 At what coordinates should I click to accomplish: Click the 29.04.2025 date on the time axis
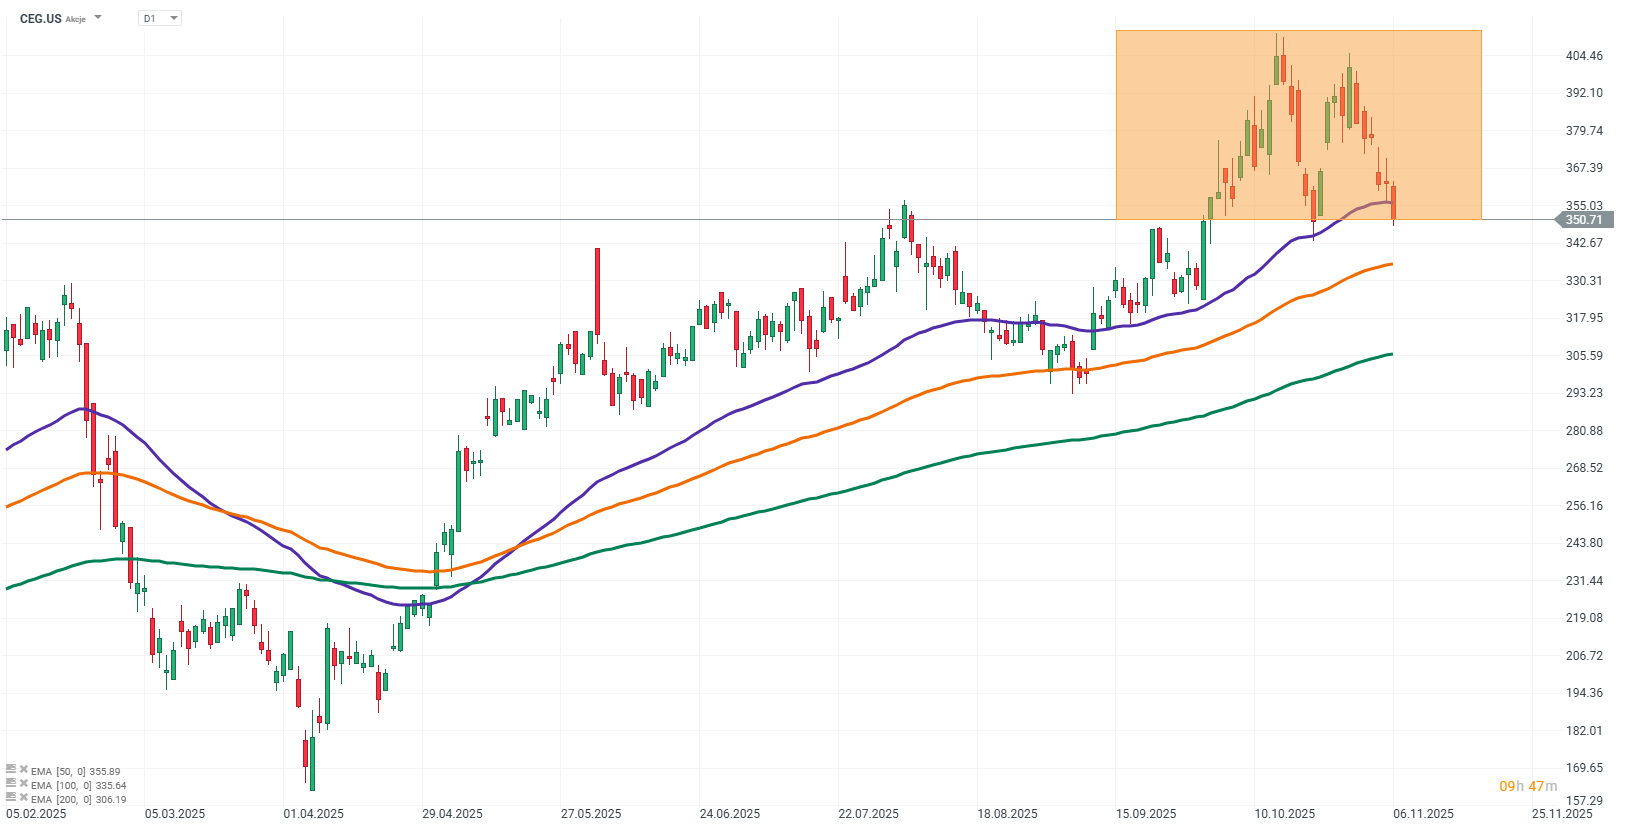(x=452, y=814)
